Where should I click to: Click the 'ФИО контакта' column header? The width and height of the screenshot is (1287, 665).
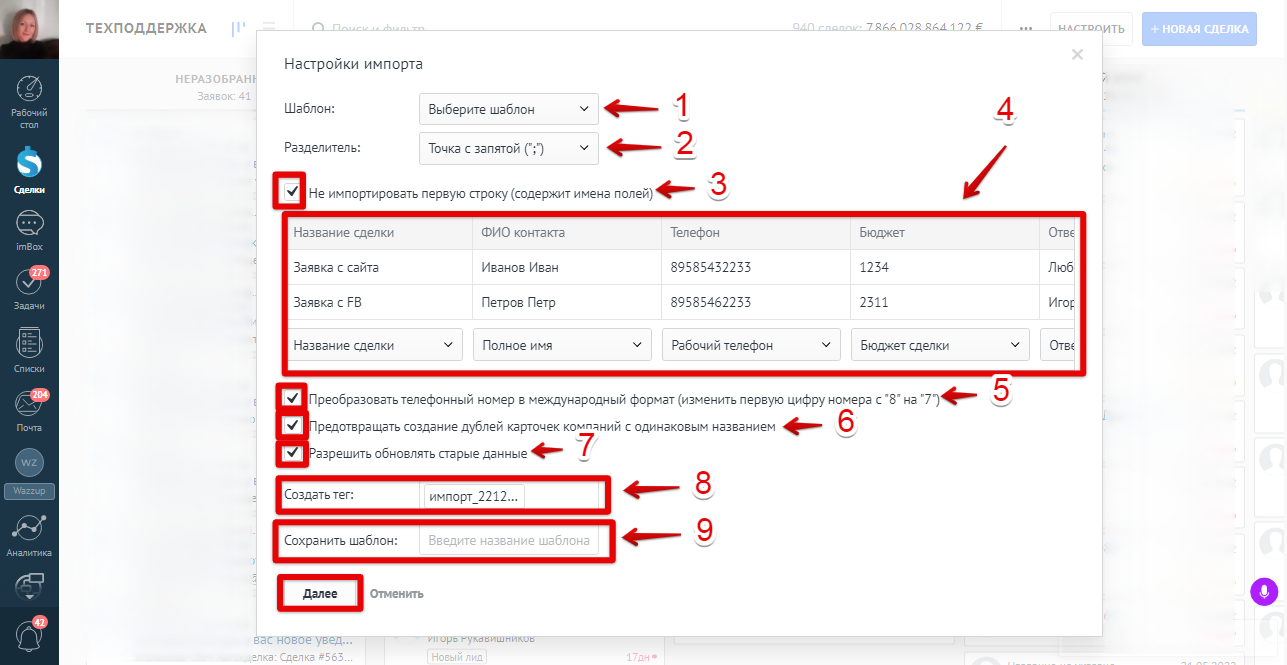pyautogui.click(x=566, y=232)
